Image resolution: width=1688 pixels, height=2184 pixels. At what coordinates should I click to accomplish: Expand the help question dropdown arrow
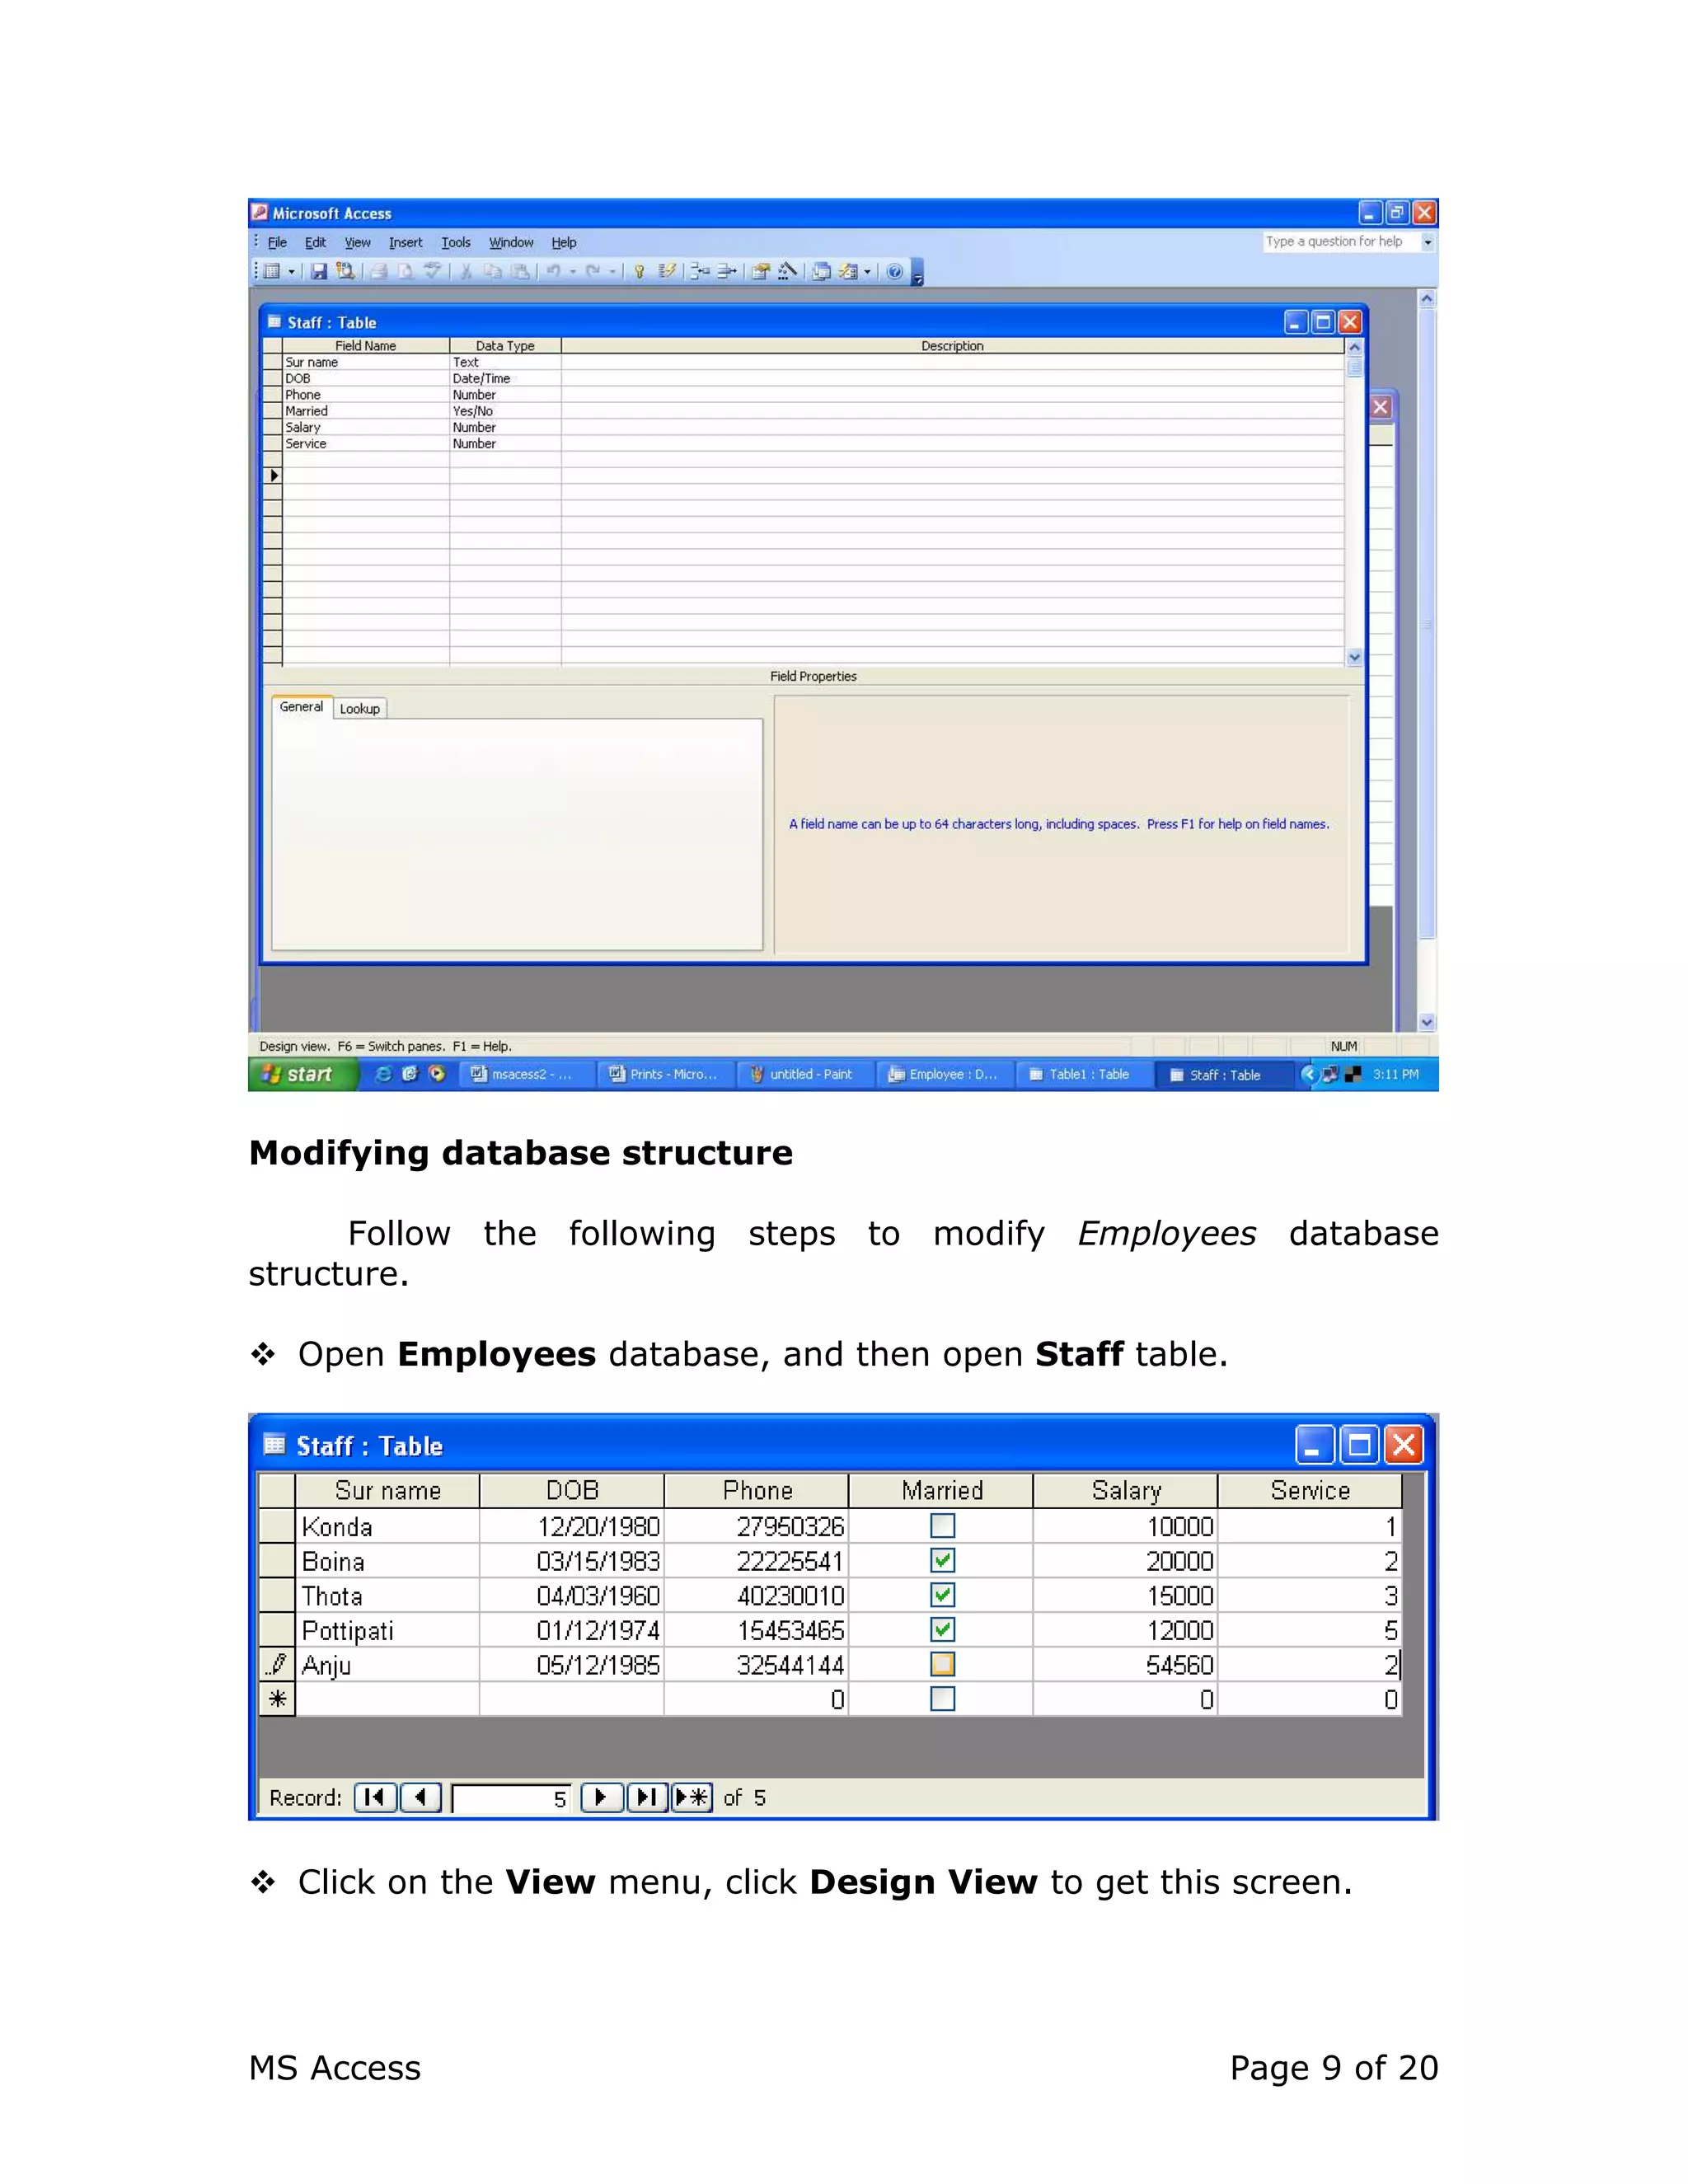[1427, 242]
